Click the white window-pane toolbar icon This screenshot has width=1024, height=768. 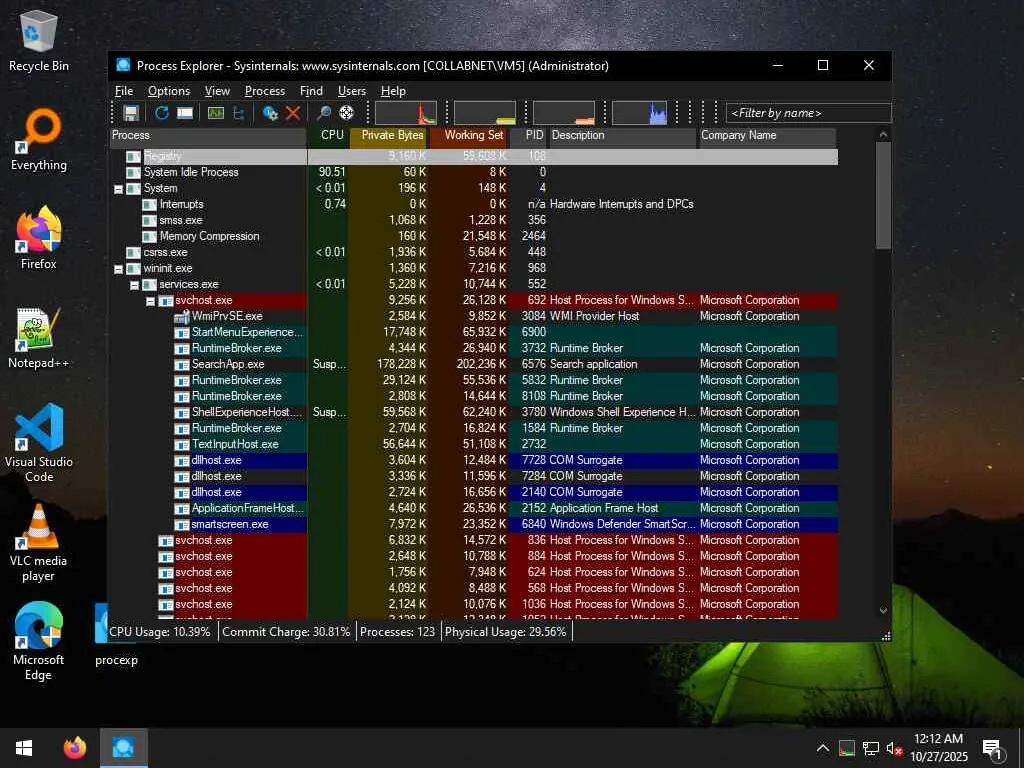185,113
